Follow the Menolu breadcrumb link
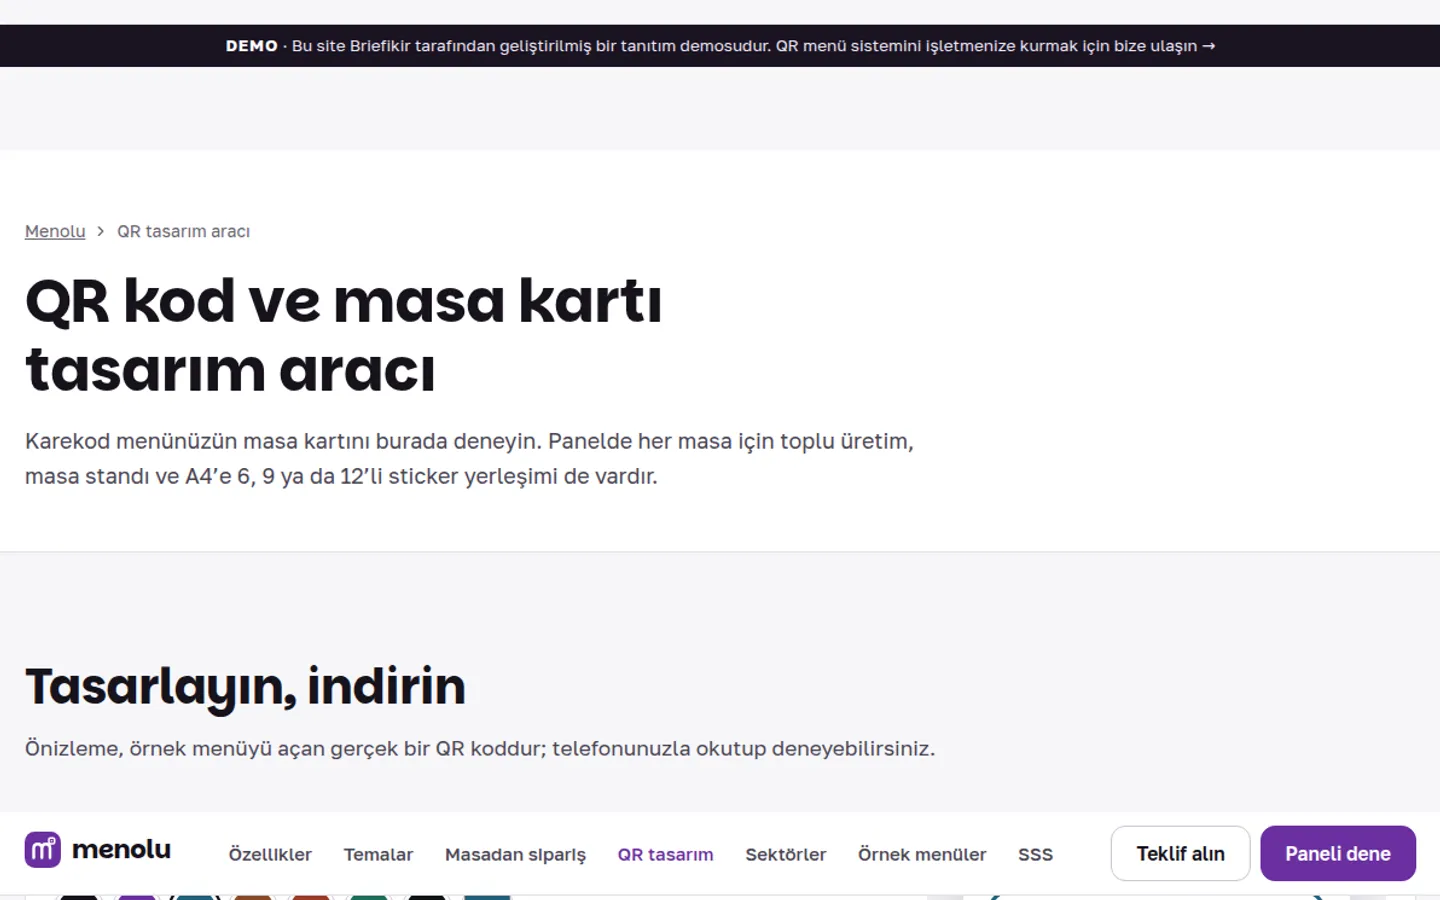Screen dimensions: 1440x900 click(55, 231)
